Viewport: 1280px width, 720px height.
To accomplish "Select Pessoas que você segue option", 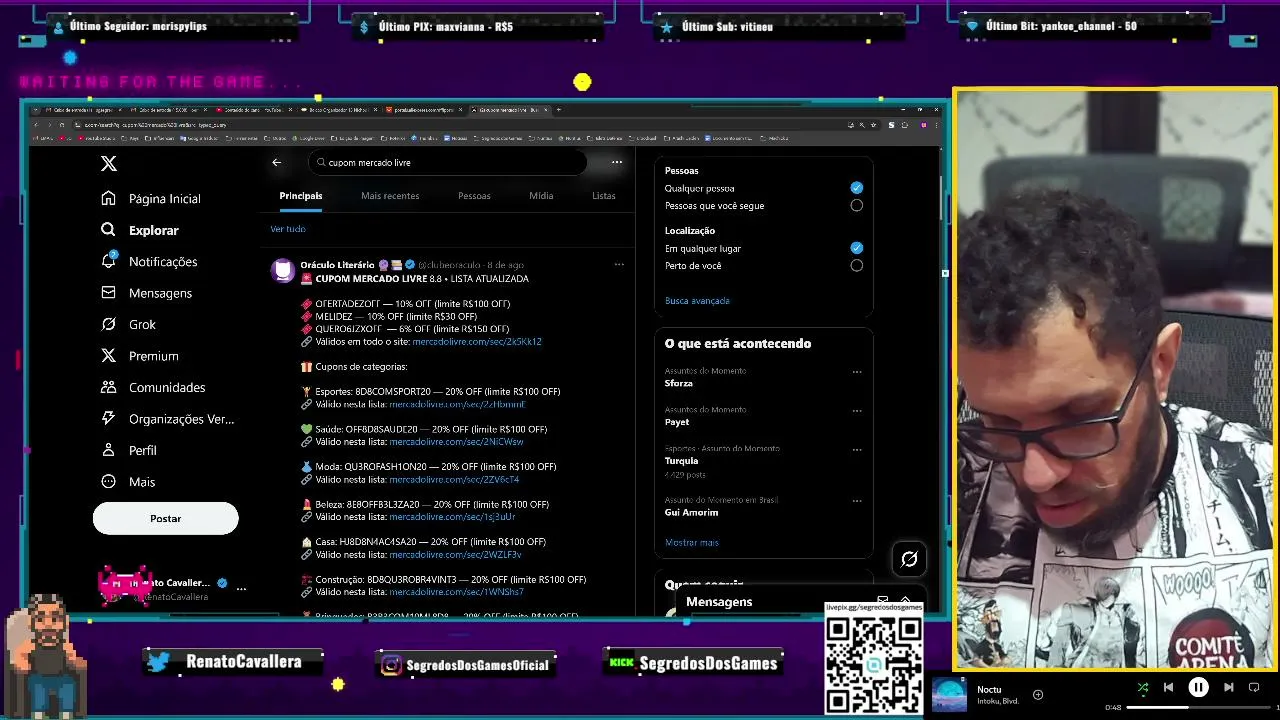I will 856,205.
